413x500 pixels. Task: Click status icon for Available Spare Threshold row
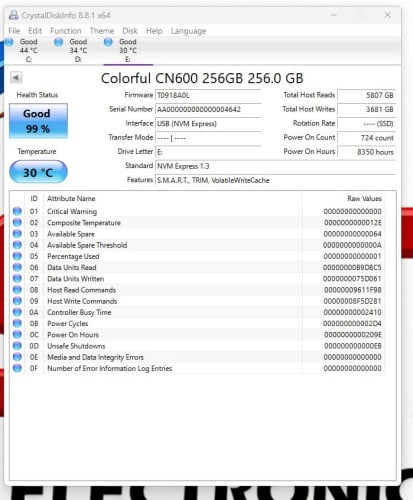(17, 245)
